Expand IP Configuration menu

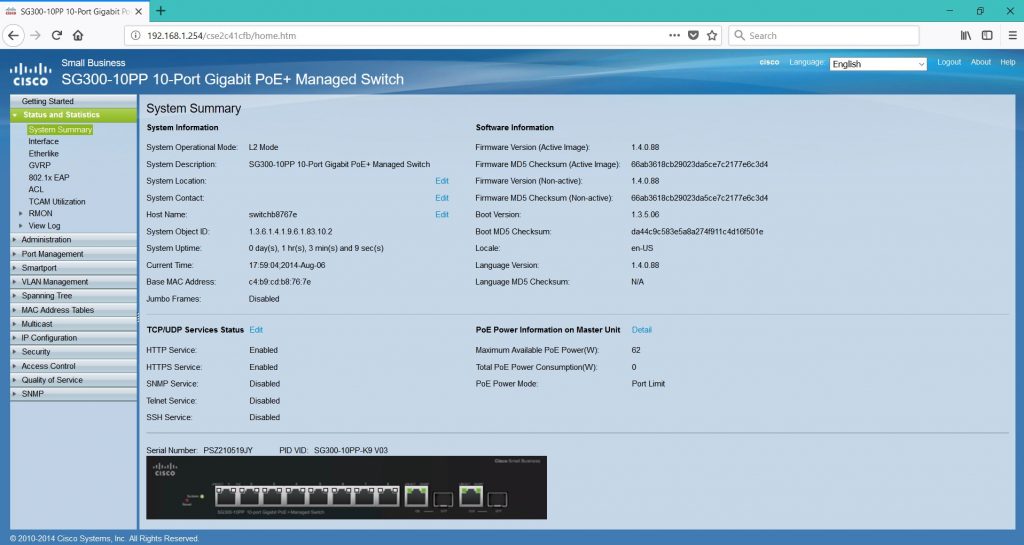(73, 337)
